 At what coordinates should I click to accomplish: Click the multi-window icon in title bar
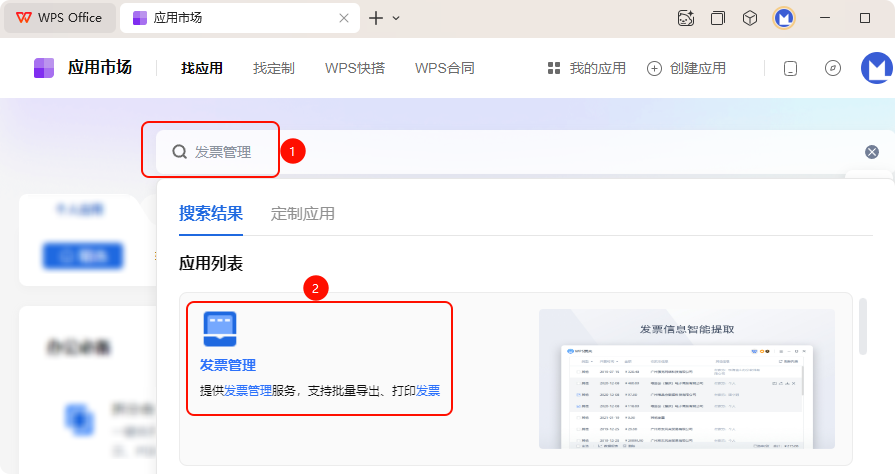(718, 18)
